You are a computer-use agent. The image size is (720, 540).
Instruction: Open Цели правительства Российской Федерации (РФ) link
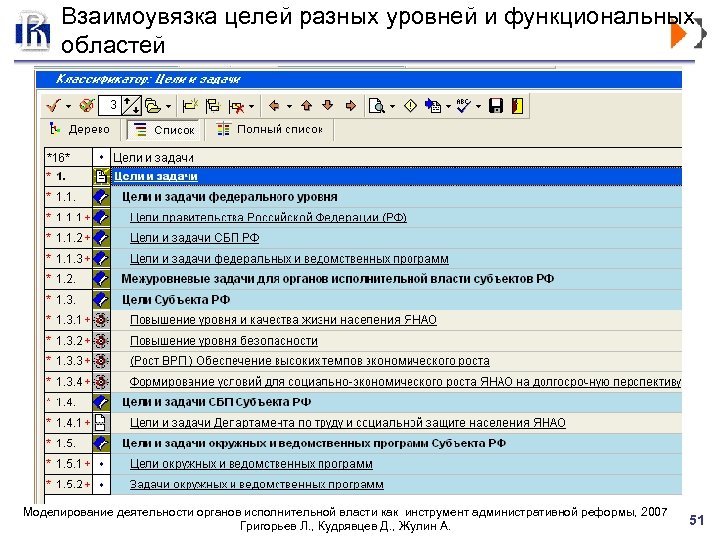pyautogui.click(x=268, y=218)
